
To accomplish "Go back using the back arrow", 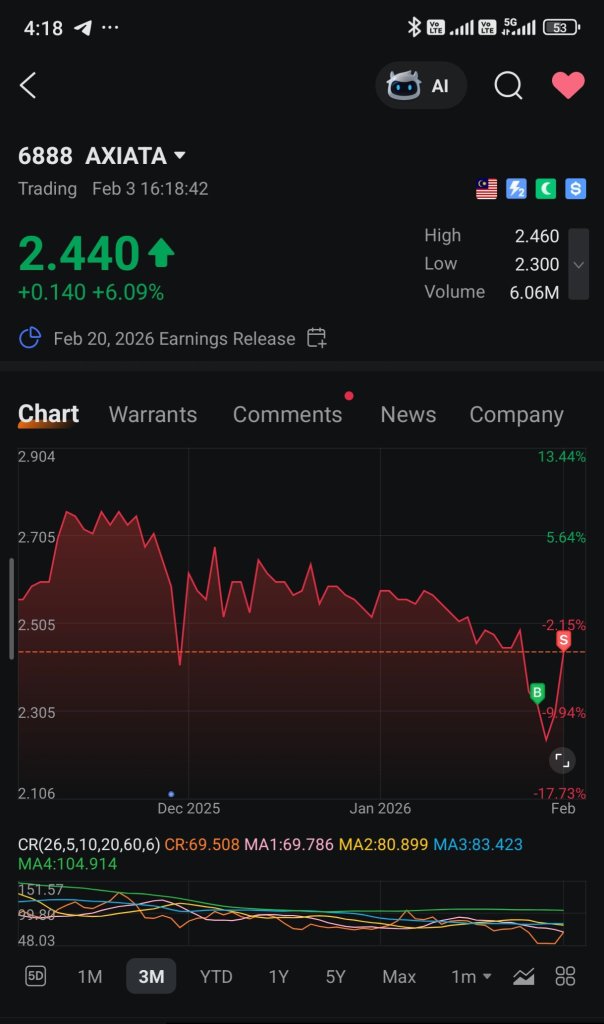I will (27, 86).
